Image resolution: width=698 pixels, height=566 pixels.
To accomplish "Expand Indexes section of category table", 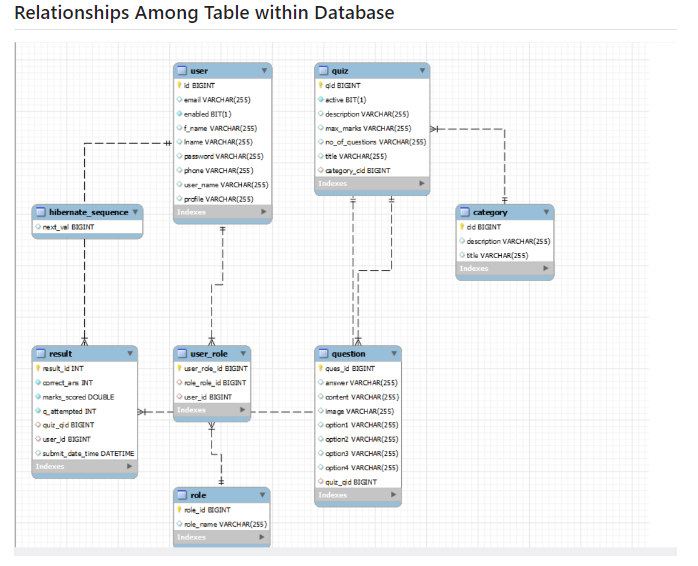I will pyautogui.click(x=546, y=268).
